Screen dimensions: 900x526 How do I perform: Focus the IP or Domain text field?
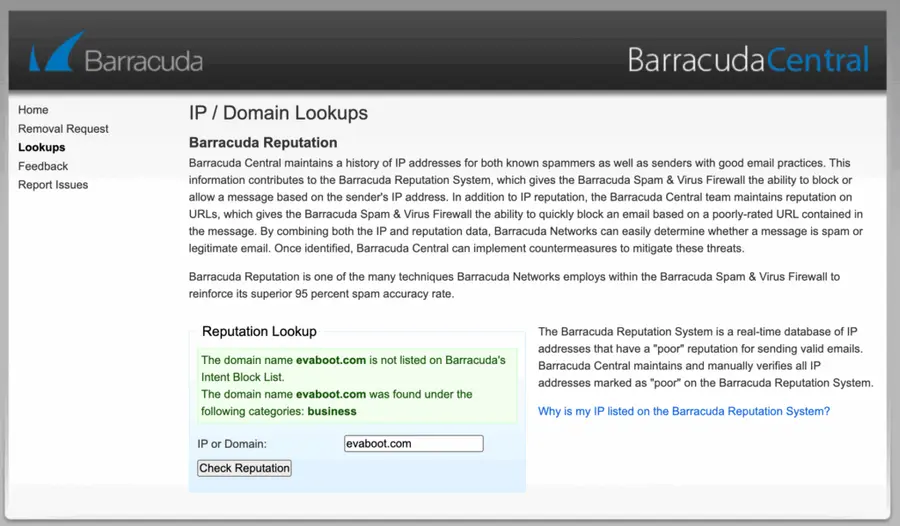point(414,443)
